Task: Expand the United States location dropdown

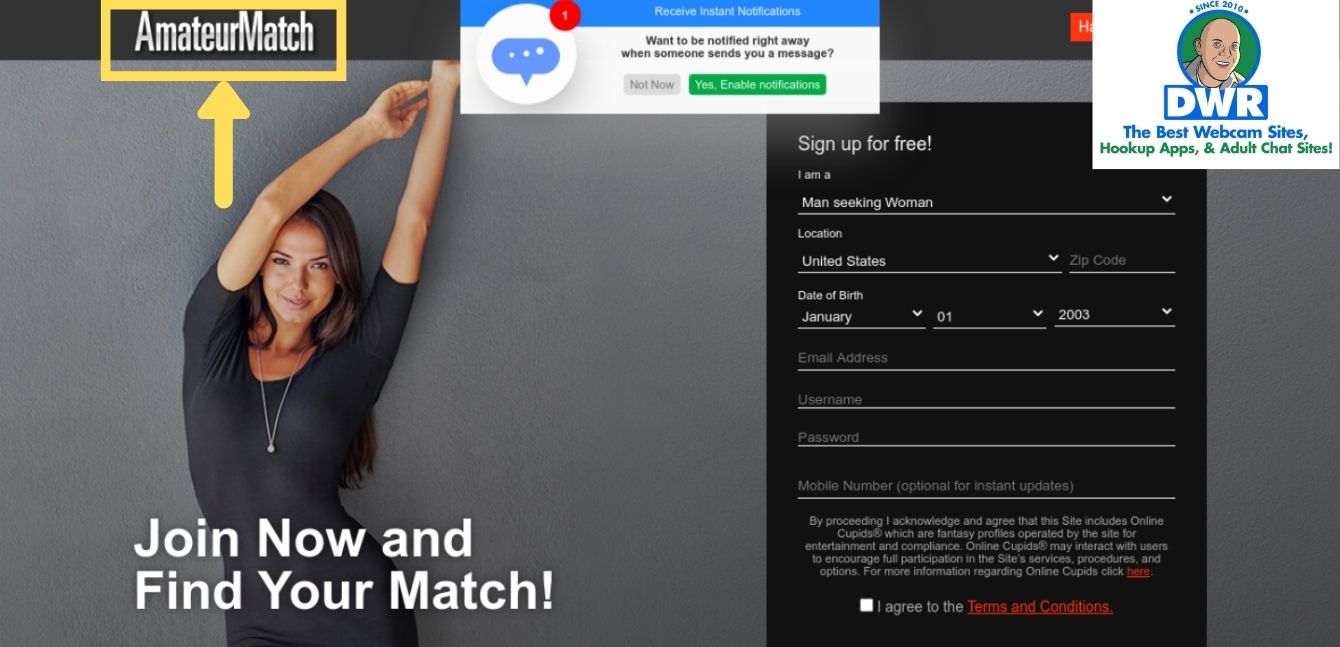Action: coord(929,260)
